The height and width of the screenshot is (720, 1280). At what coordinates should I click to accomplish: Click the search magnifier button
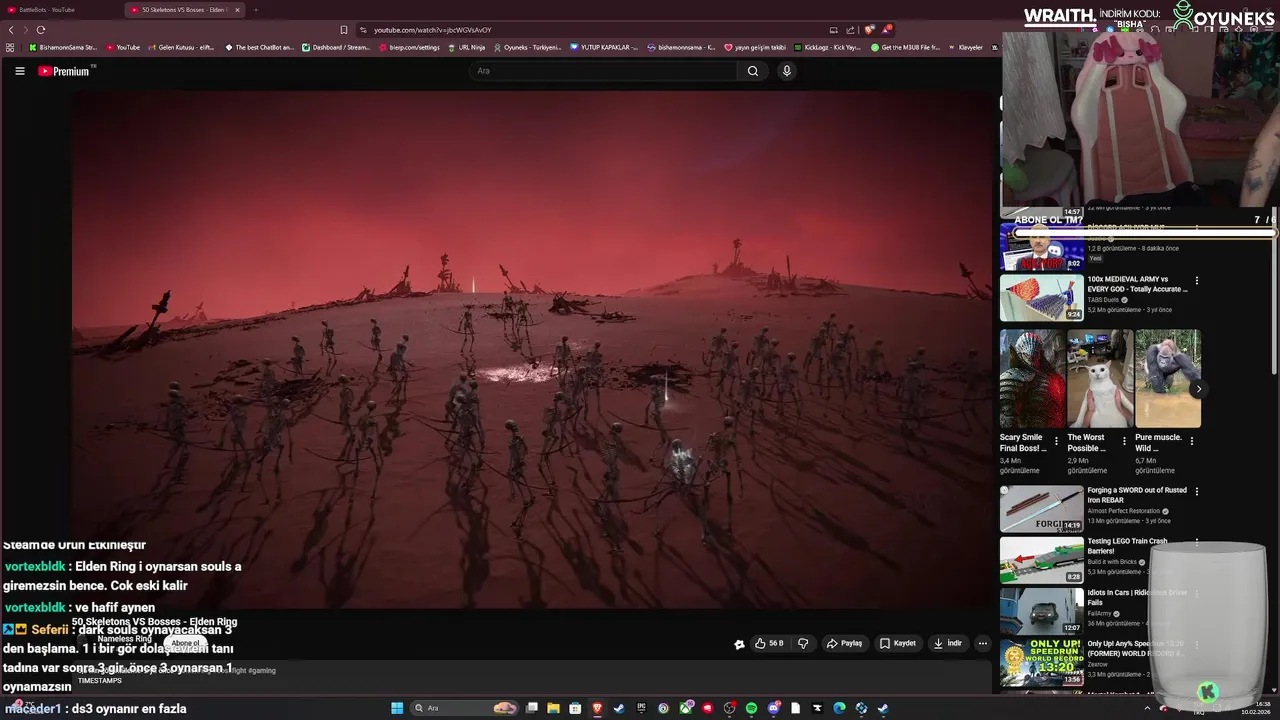pos(753,71)
